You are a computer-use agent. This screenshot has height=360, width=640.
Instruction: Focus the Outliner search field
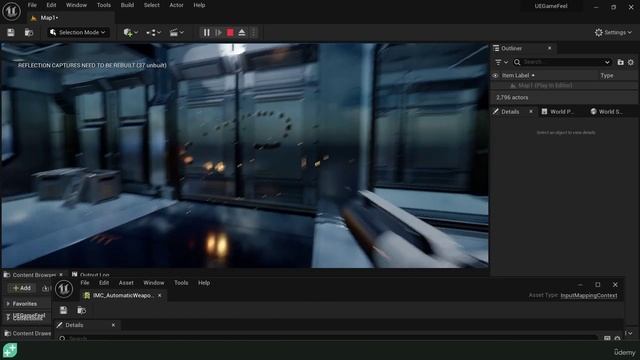pos(562,62)
